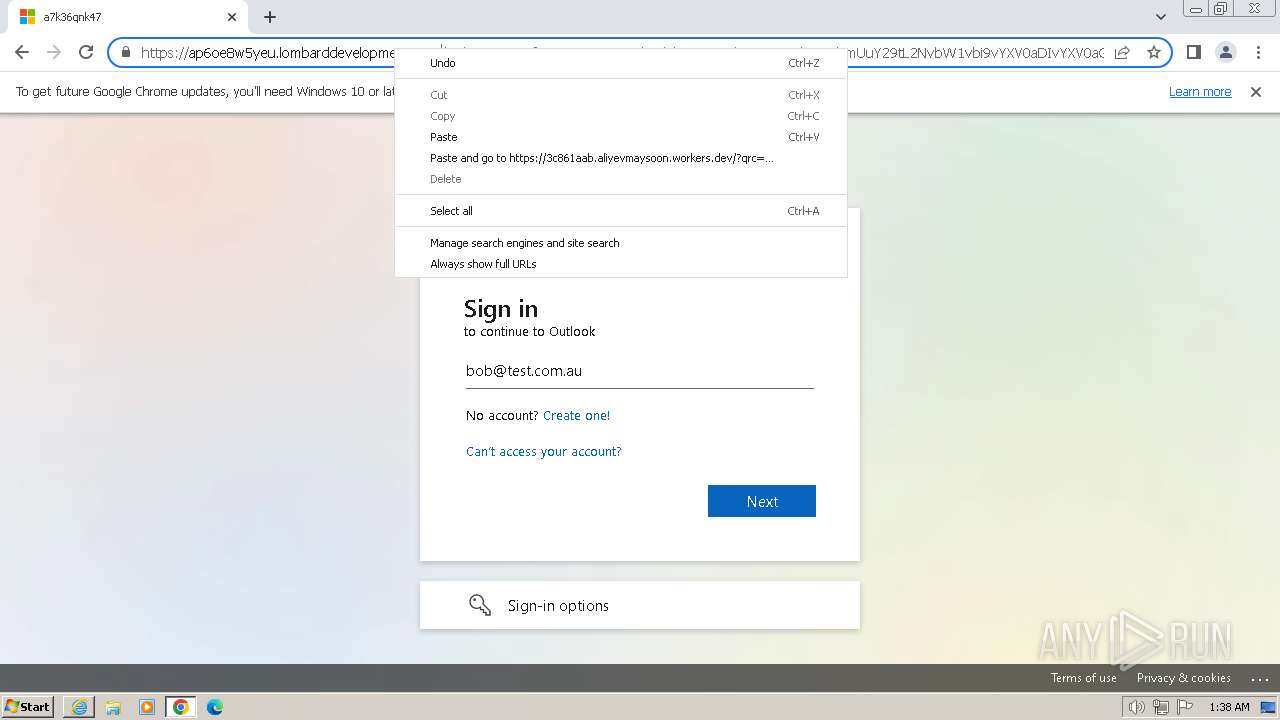Open the Learn more link
This screenshot has width=1280, height=720.
pos(1200,92)
